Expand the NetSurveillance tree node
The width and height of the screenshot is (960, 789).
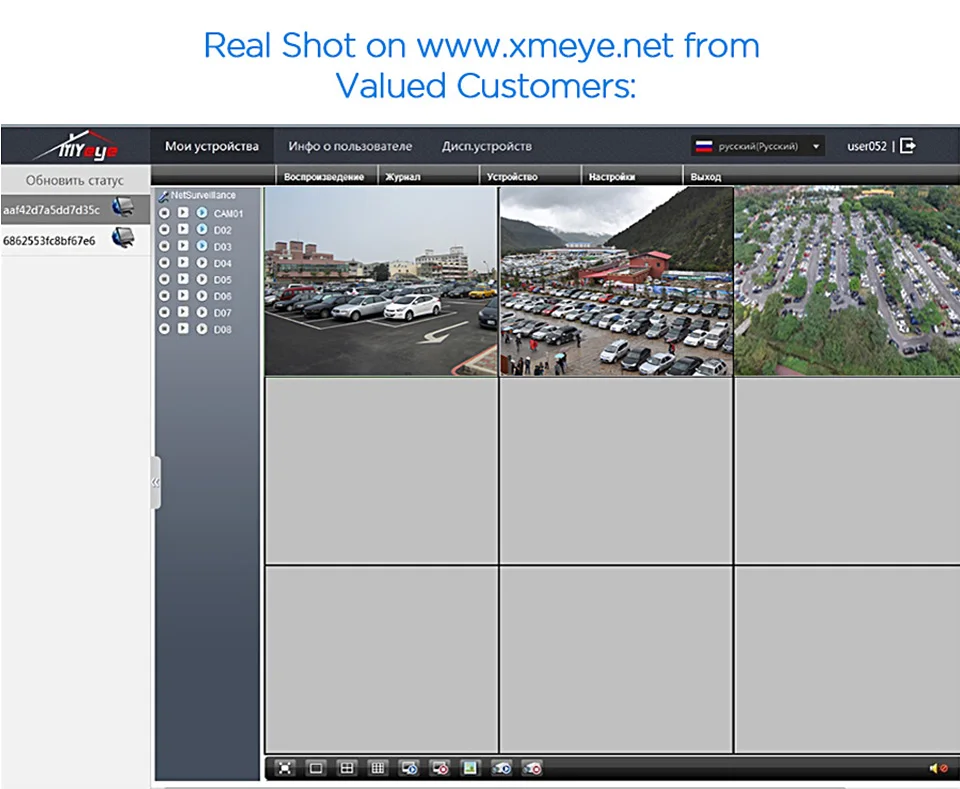[x=197, y=195]
